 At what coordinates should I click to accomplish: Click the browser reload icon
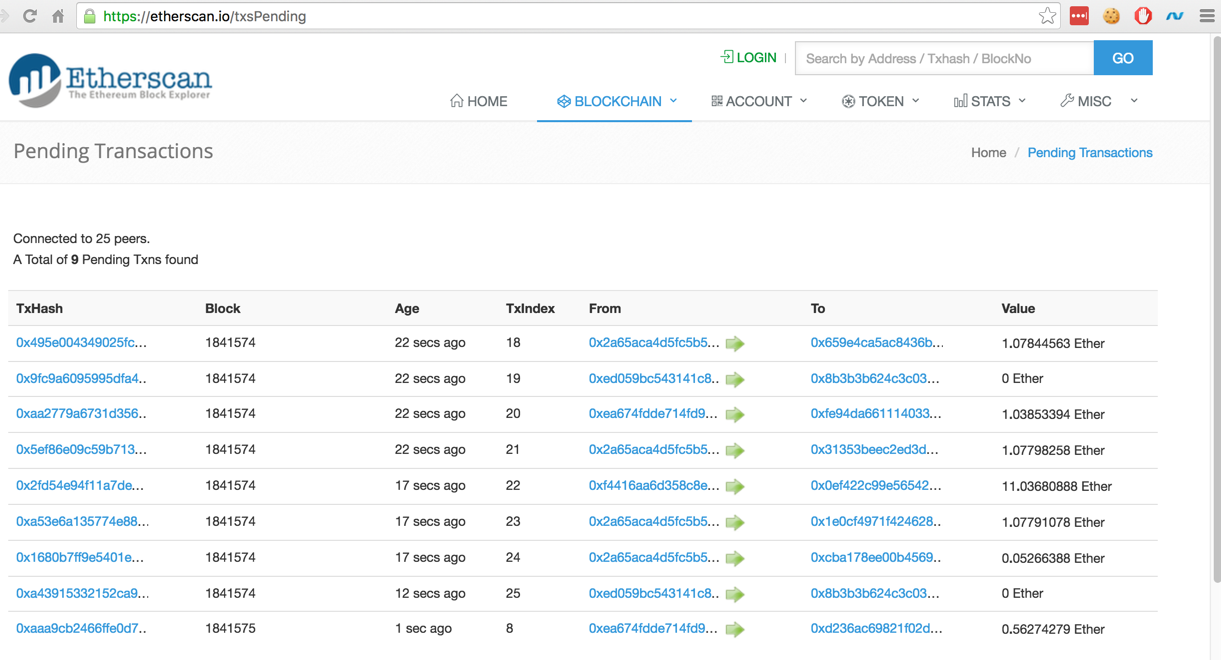click(x=30, y=16)
